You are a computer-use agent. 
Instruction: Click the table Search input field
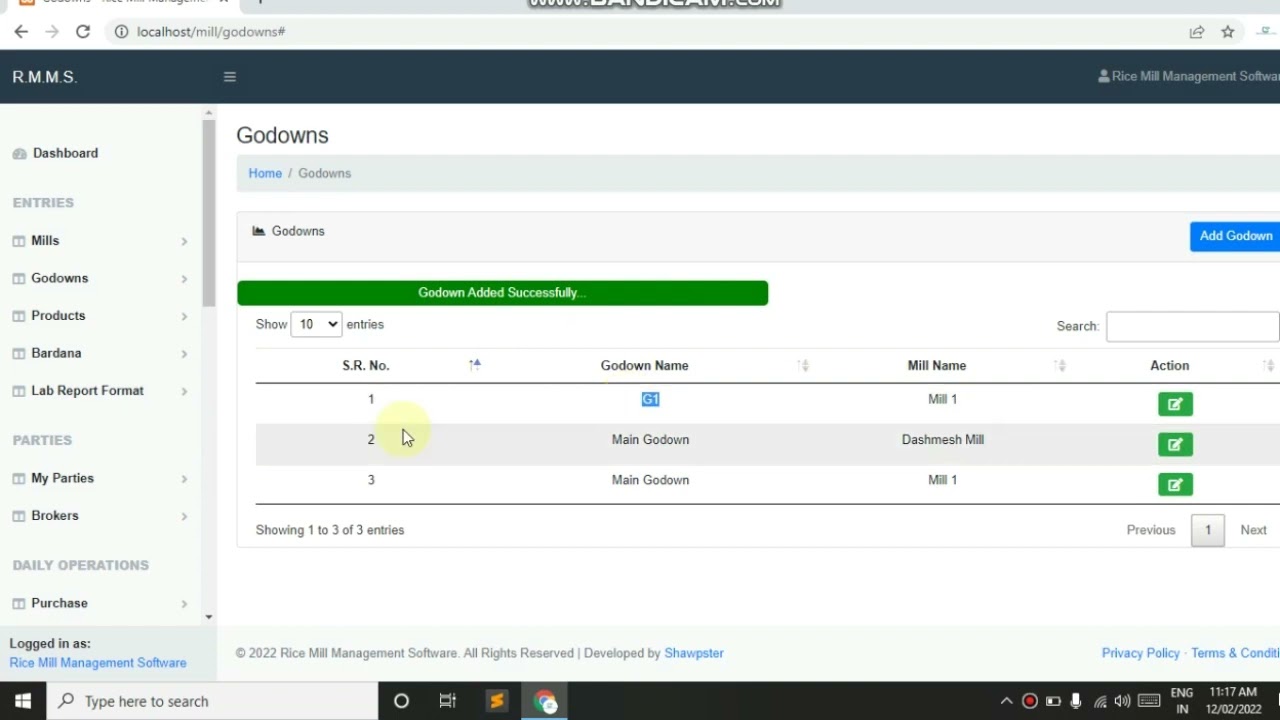coord(1192,326)
